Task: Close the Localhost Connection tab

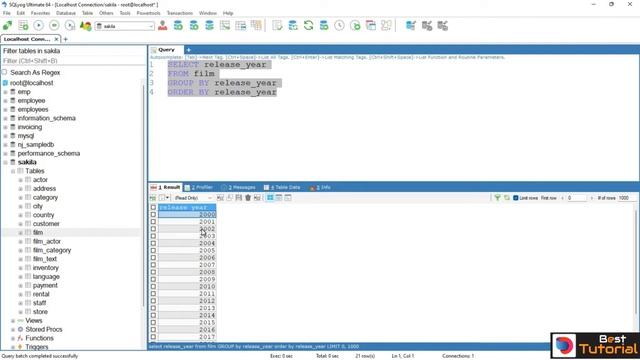Action: [56, 39]
